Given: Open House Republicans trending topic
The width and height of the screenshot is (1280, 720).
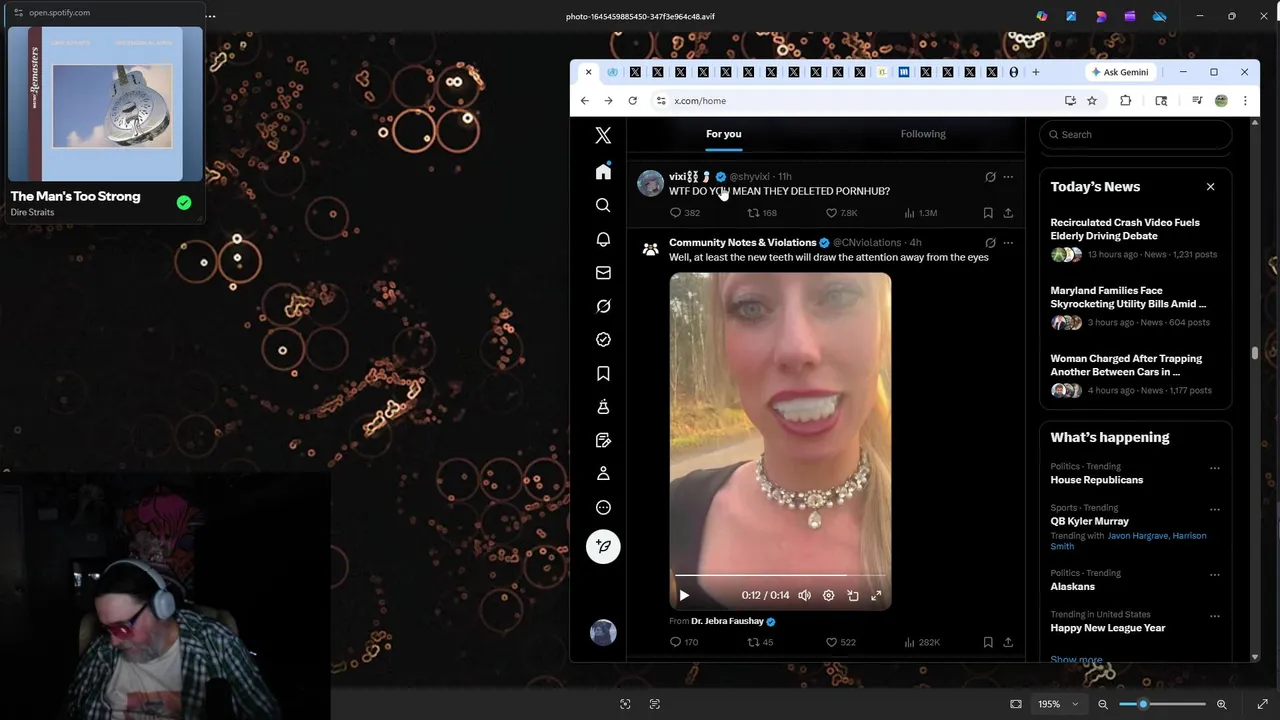Looking at the screenshot, I should tap(1097, 480).
